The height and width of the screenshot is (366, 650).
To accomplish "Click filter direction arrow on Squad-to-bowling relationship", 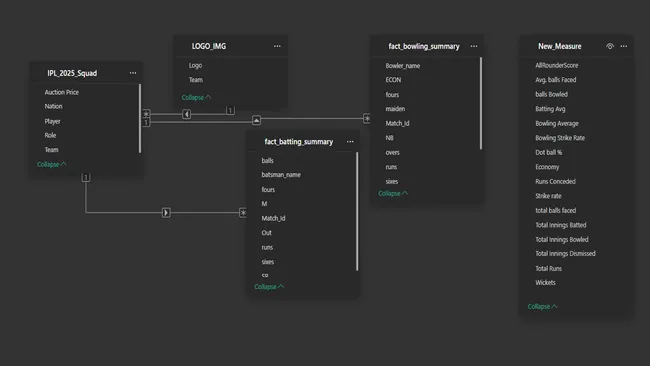I will 257,120.
